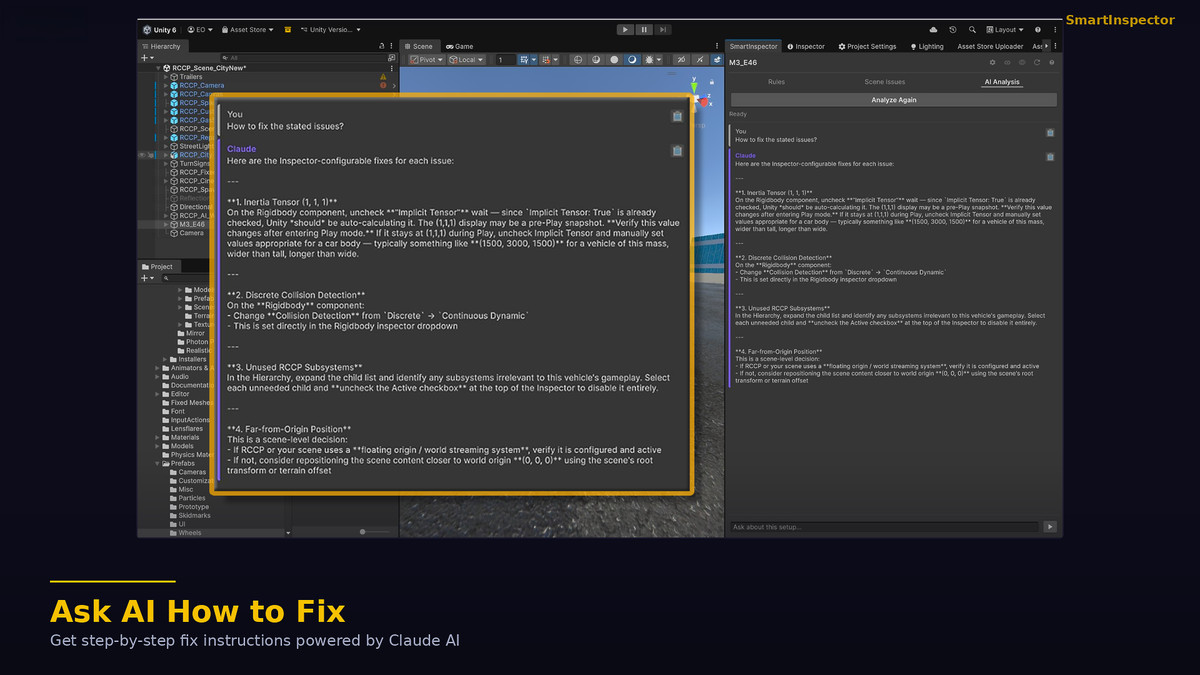Open SmartInspector settings gear icon

(992, 62)
